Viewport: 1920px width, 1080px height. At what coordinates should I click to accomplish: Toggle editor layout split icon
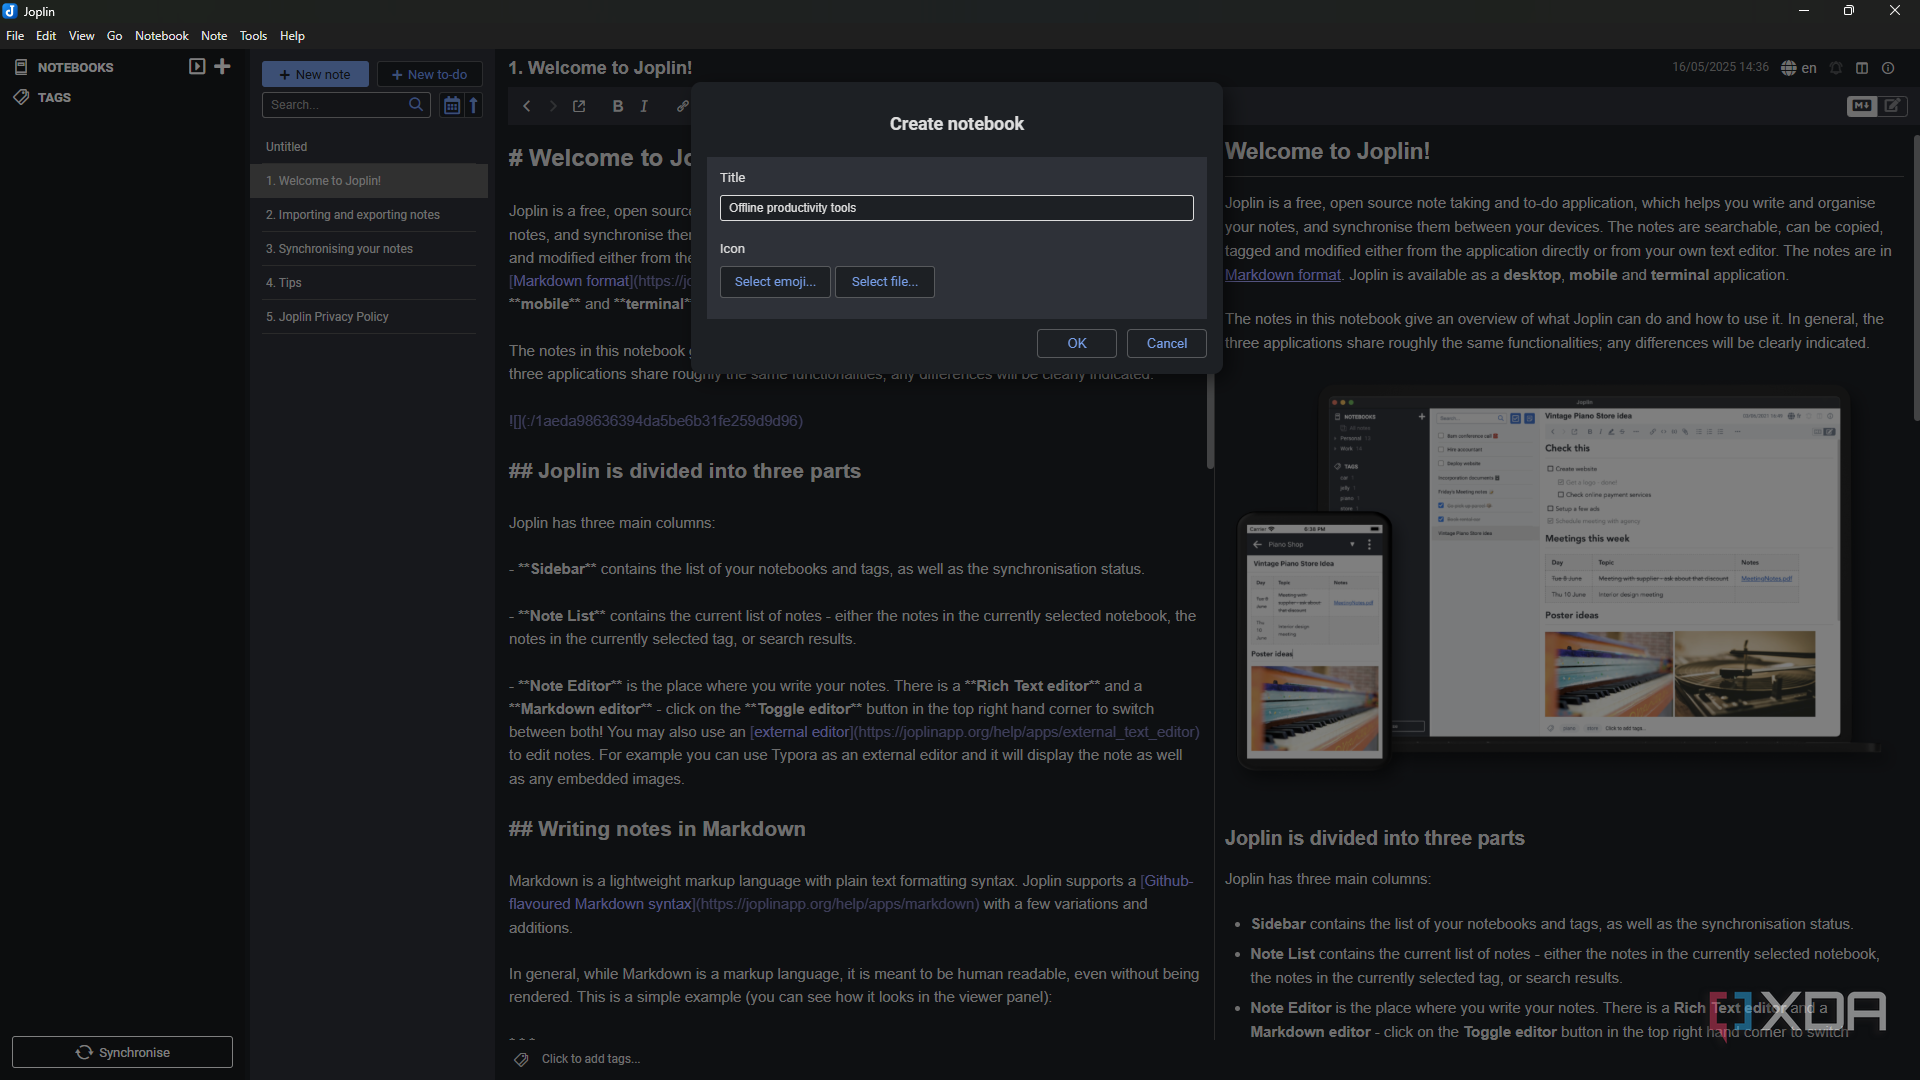tap(1862, 68)
